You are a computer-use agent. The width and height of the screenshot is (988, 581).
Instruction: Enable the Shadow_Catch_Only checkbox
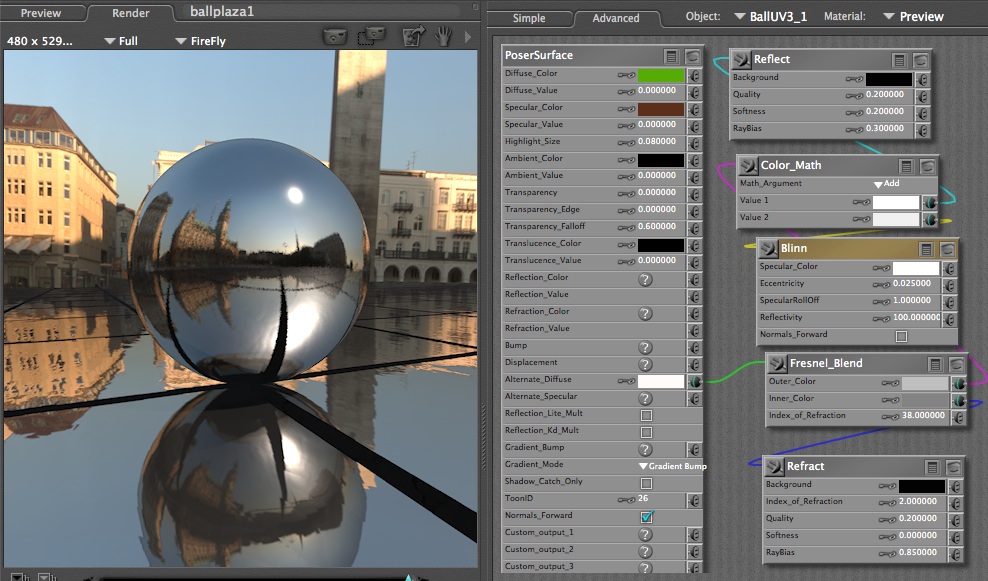(x=646, y=482)
